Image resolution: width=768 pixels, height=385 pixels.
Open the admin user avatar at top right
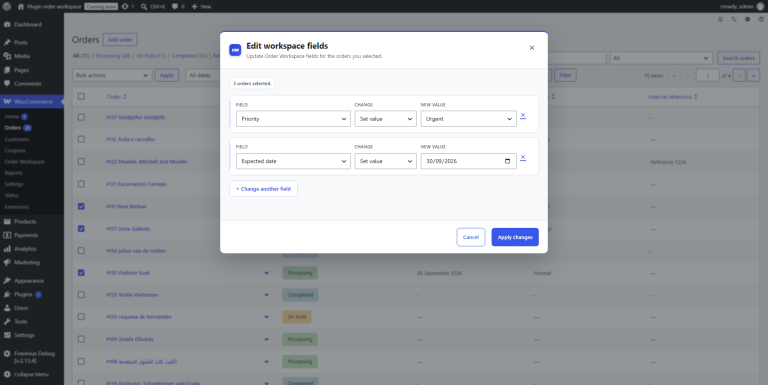pos(760,6)
